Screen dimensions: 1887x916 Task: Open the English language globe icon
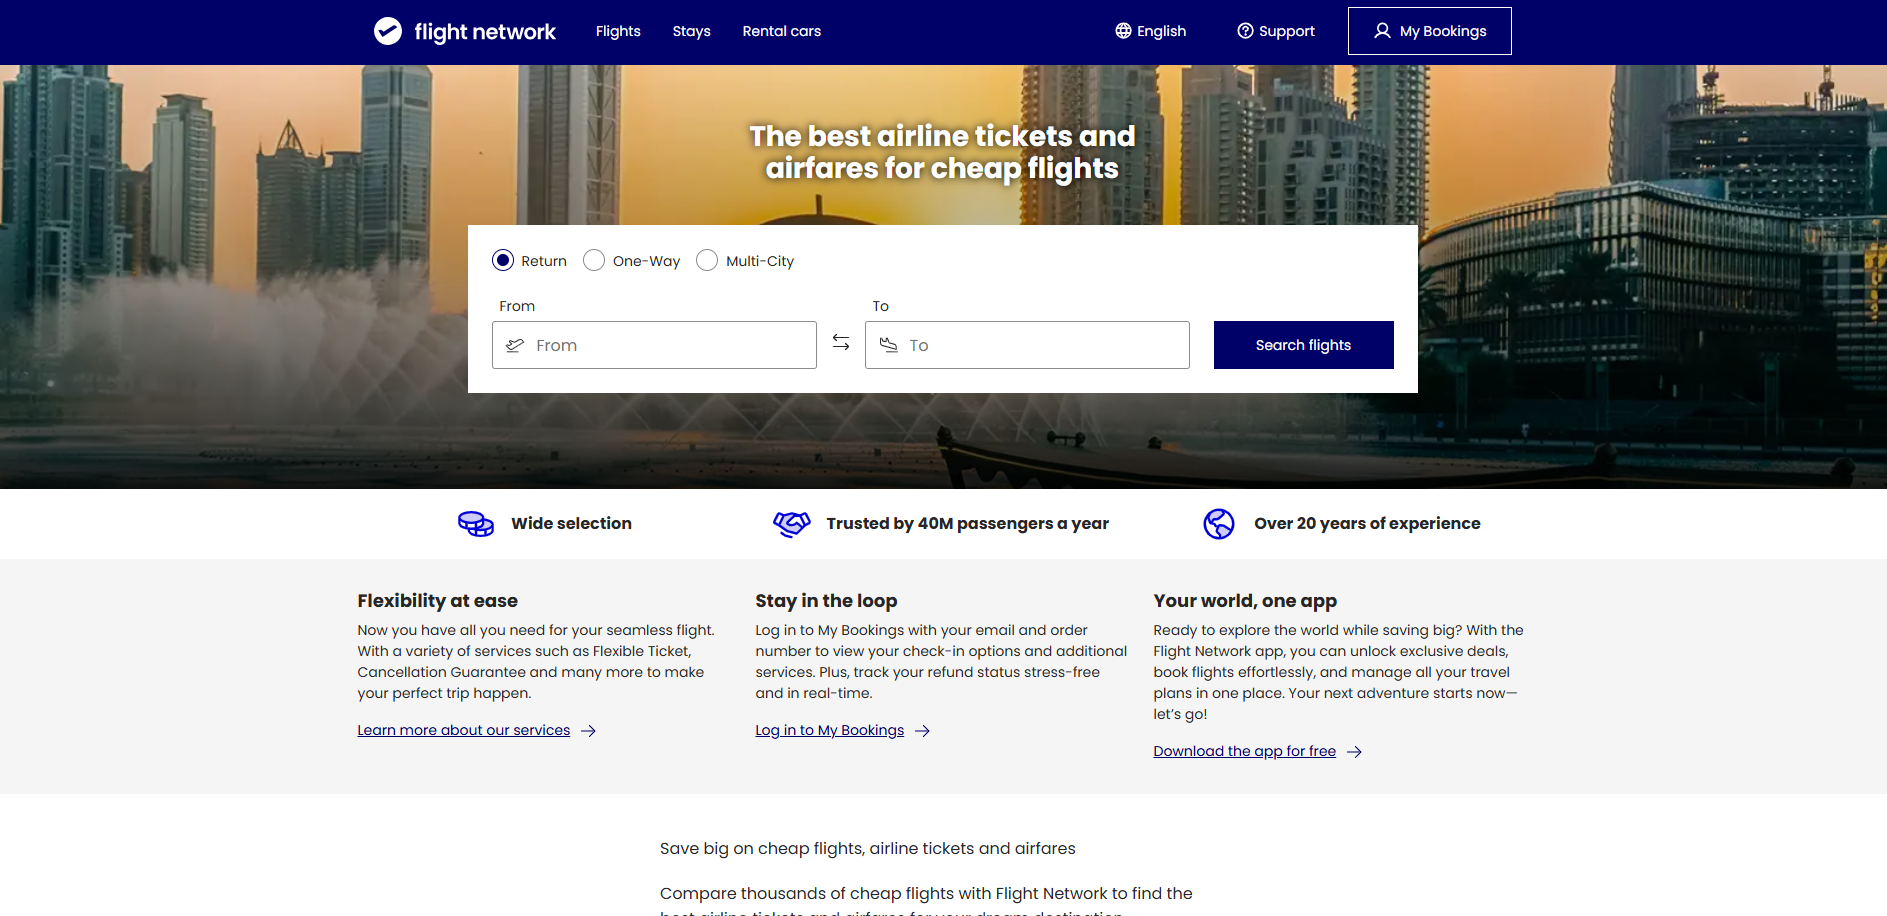(x=1122, y=31)
